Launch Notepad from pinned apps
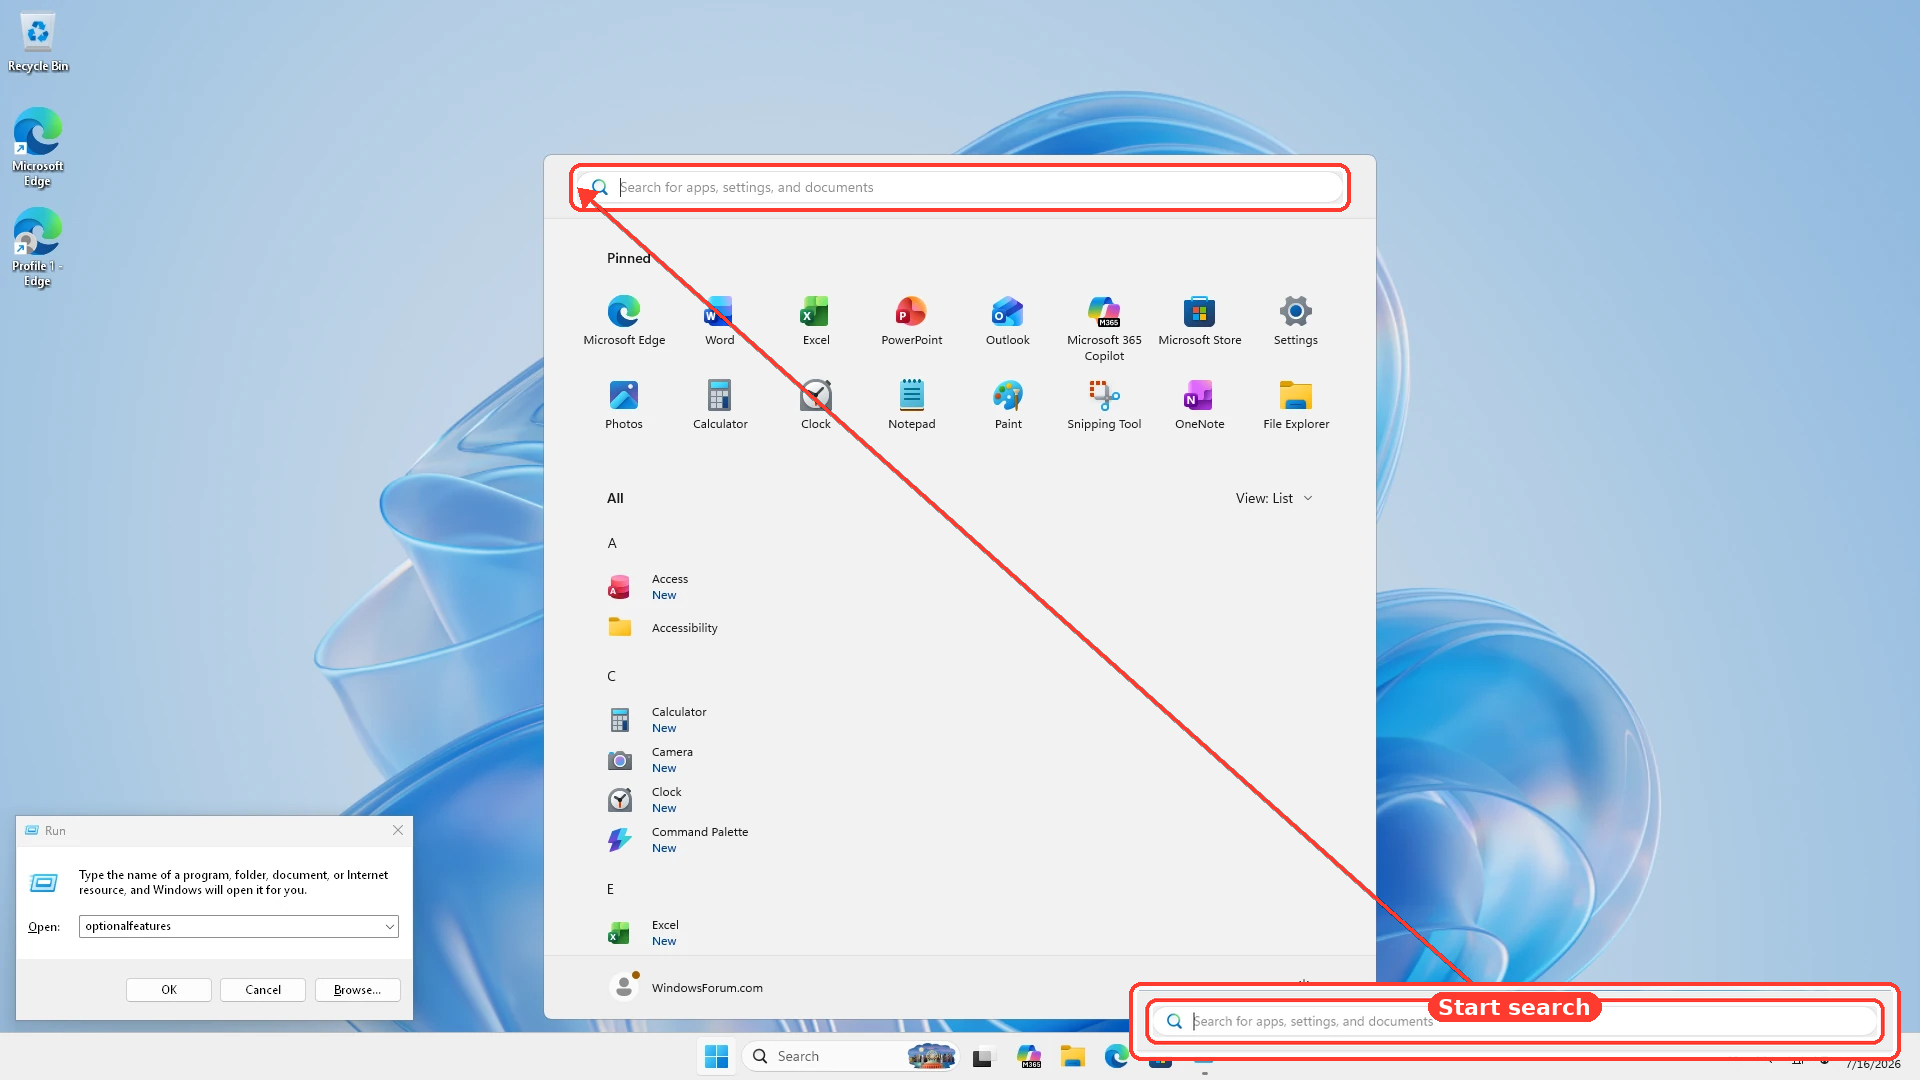Image resolution: width=1920 pixels, height=1080 pixels. 911,405
